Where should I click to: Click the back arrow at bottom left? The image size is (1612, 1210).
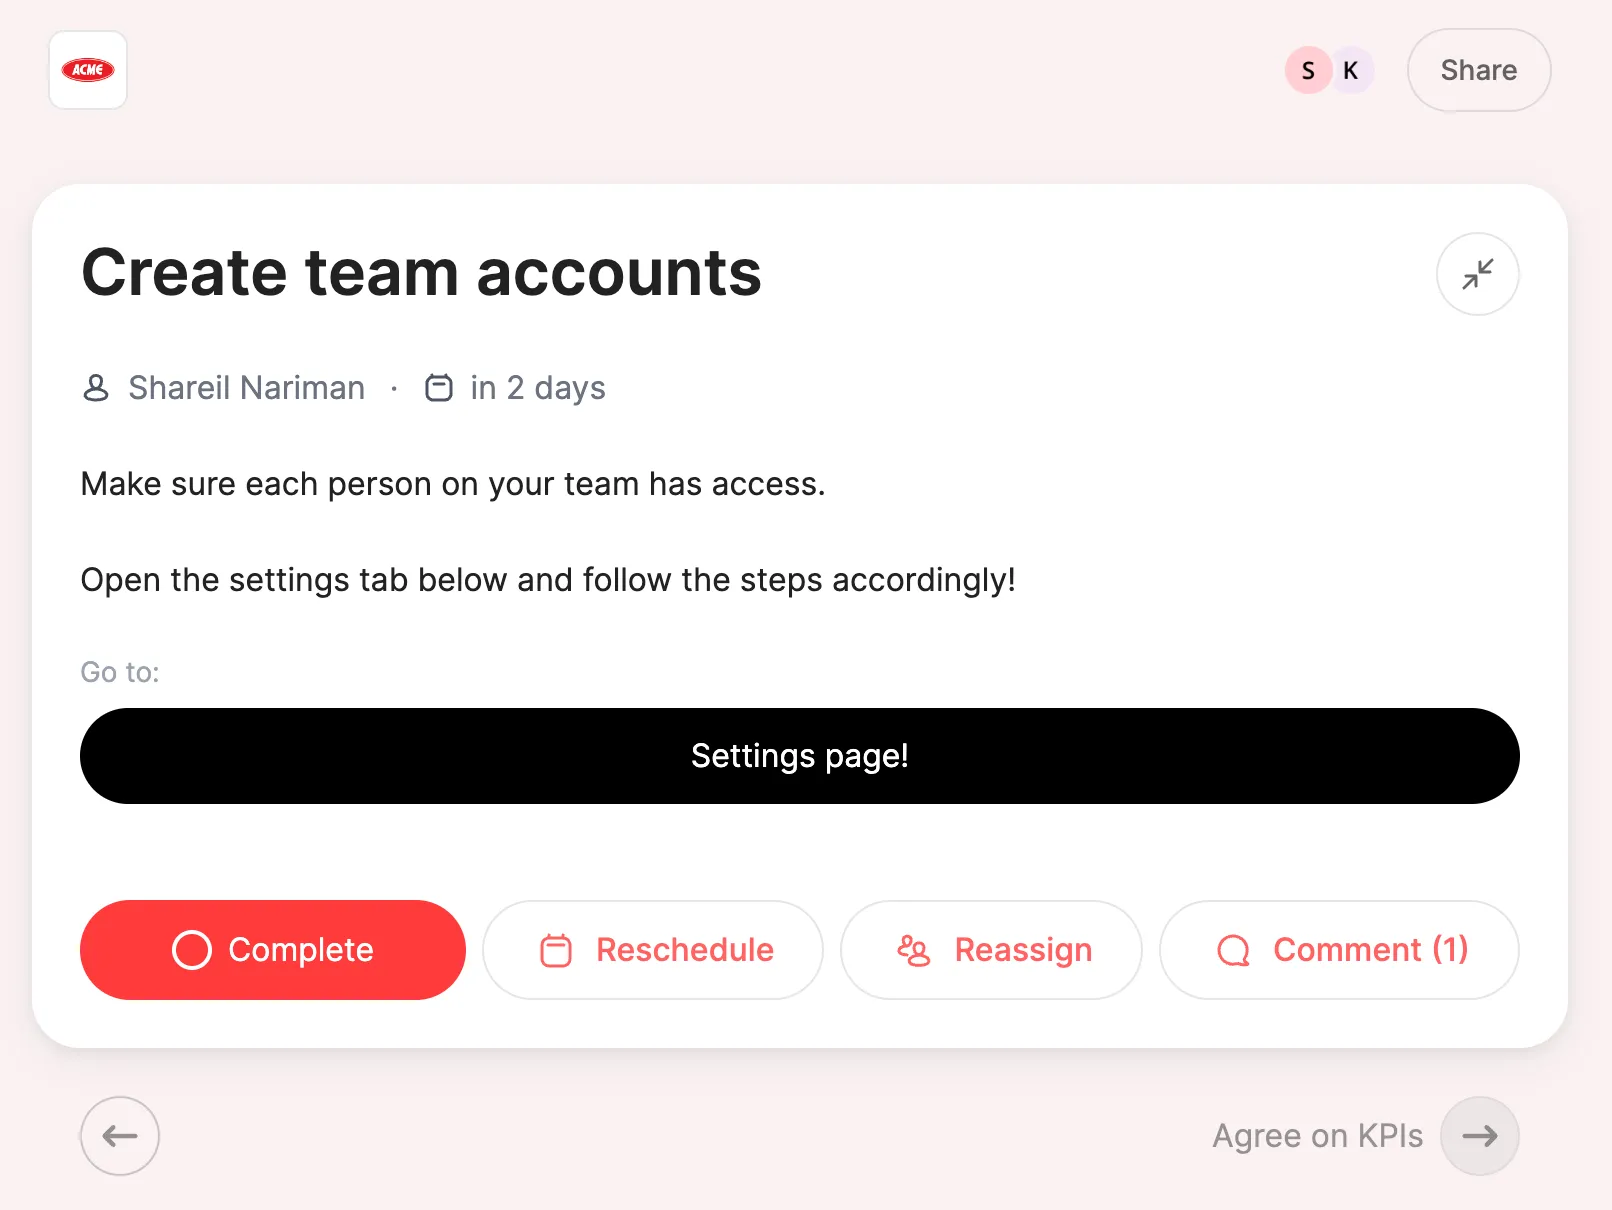click(x=119, y=1136)
